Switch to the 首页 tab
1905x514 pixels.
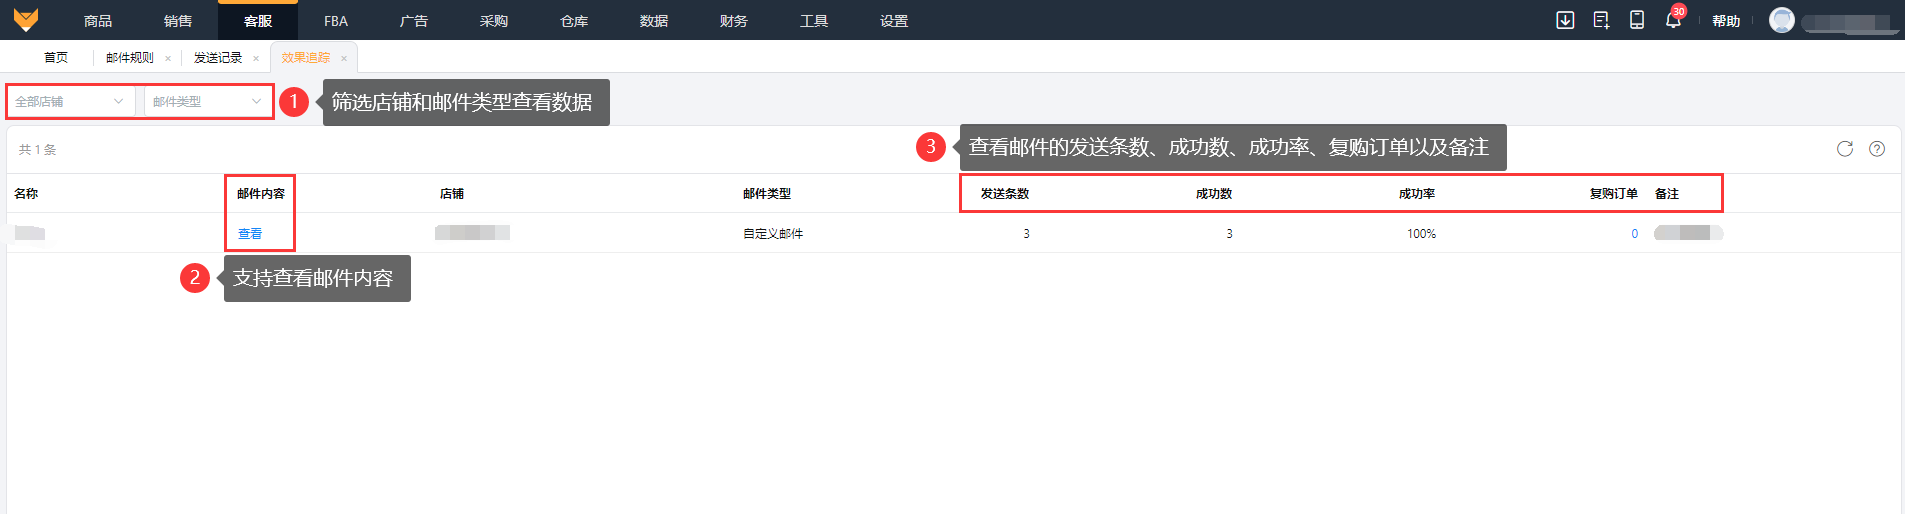[56, 58]
